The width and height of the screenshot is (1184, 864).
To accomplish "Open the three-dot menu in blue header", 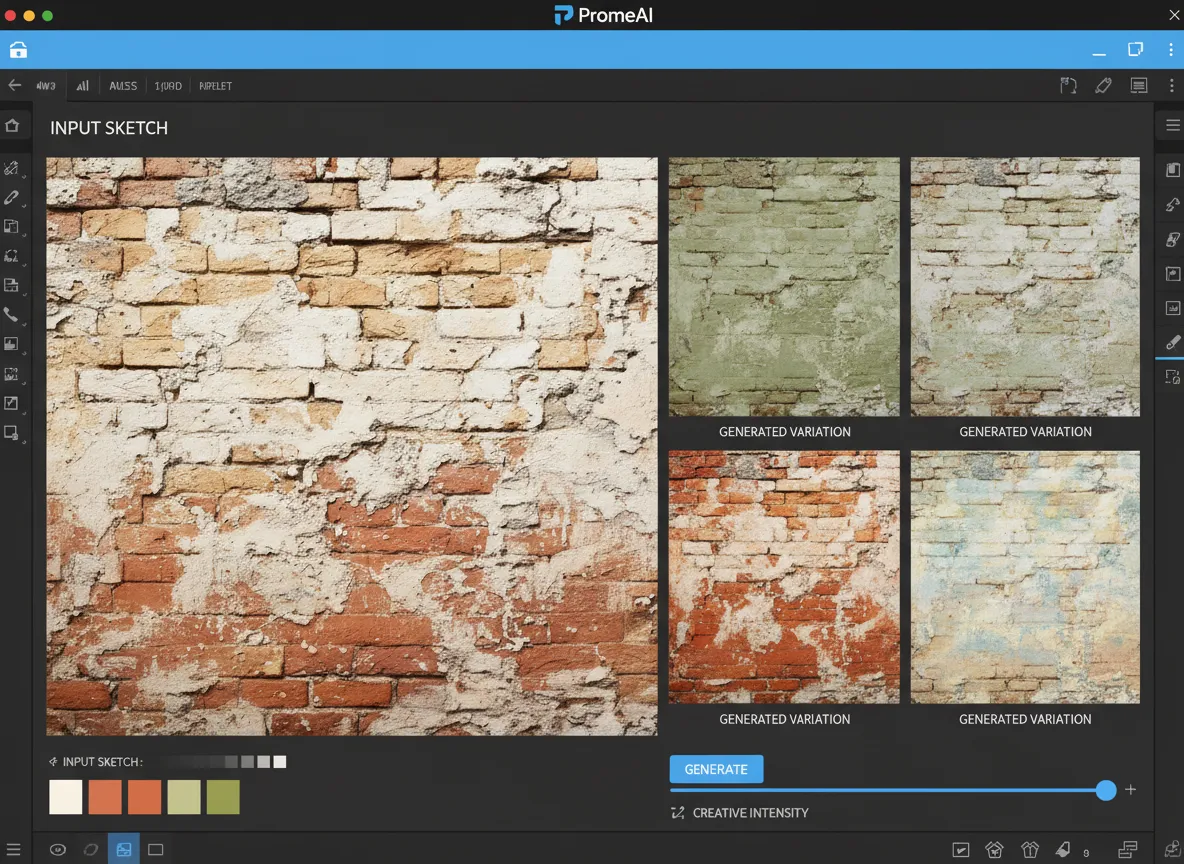I will pos(1170,50).
